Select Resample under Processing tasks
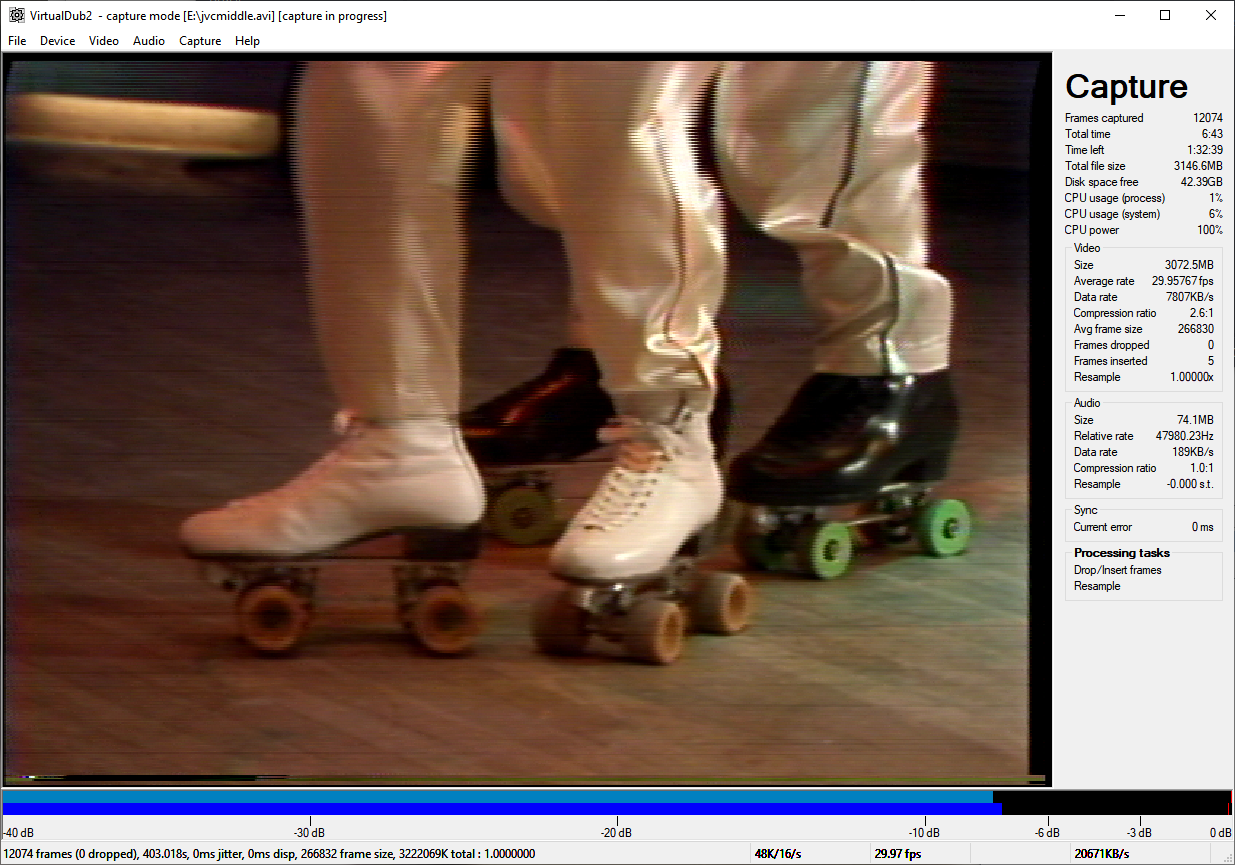The height and width of the screenshot is (865, 1235). [1097, 586]
